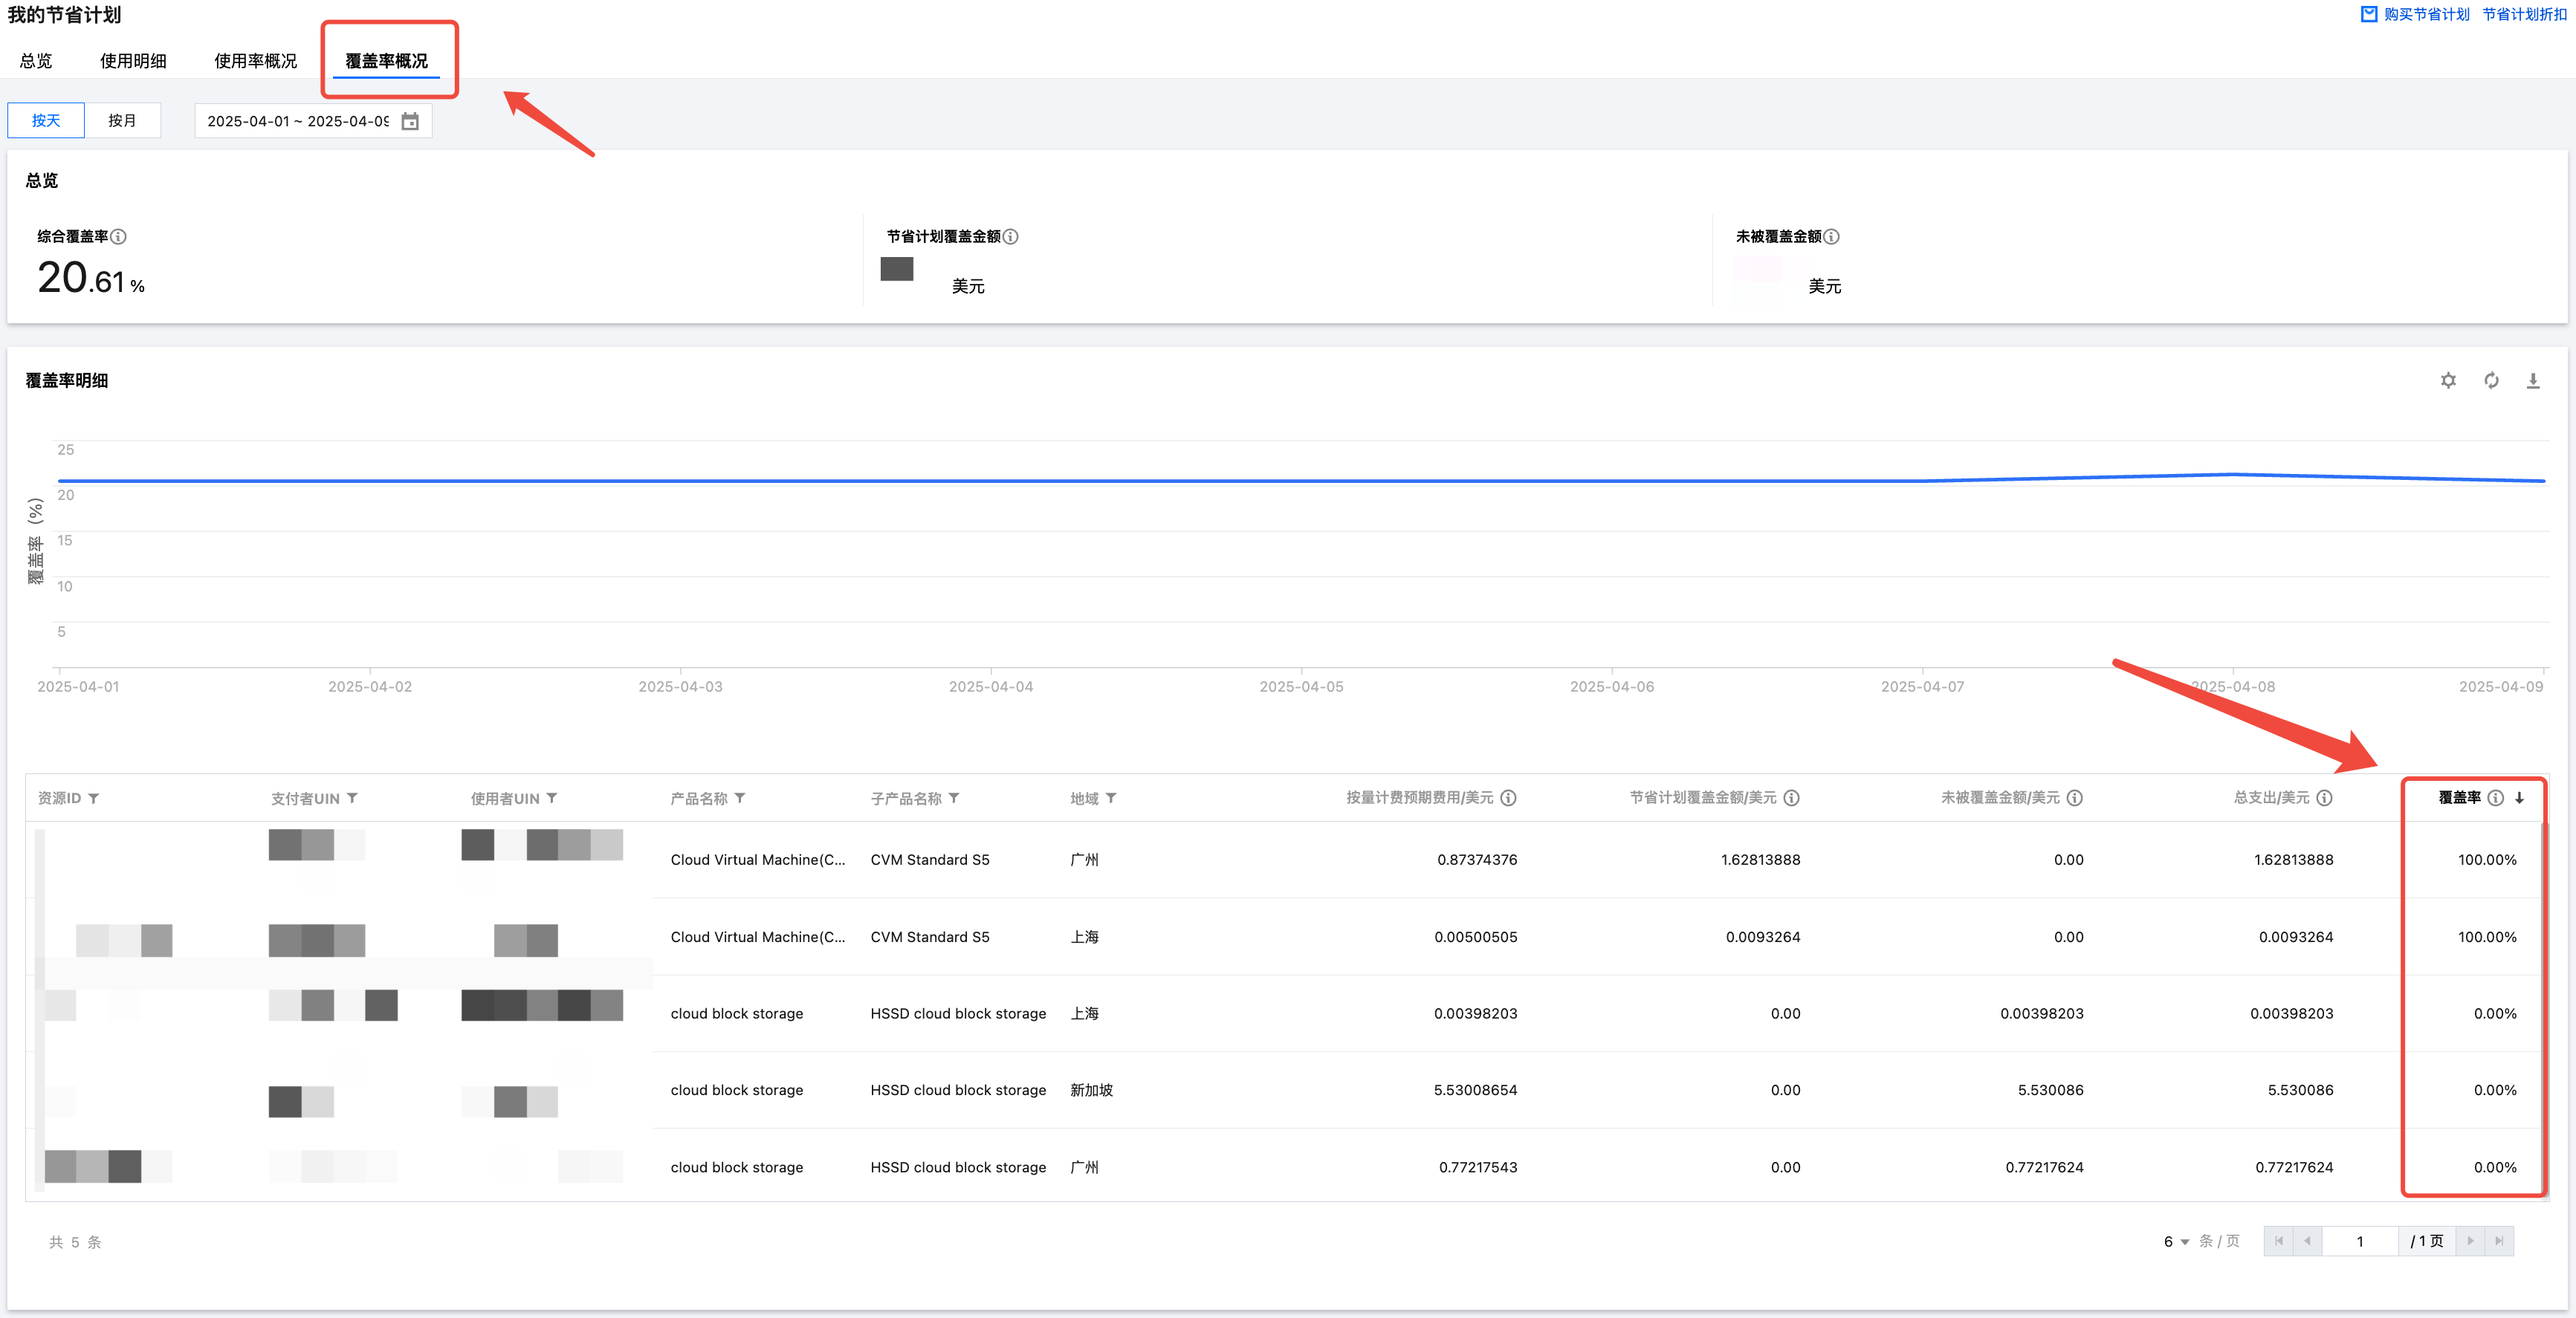Switch to 使用率概况 tab
This screenshot has width=2576, height=1318.
pyautogui.click(x=255, y=61)
